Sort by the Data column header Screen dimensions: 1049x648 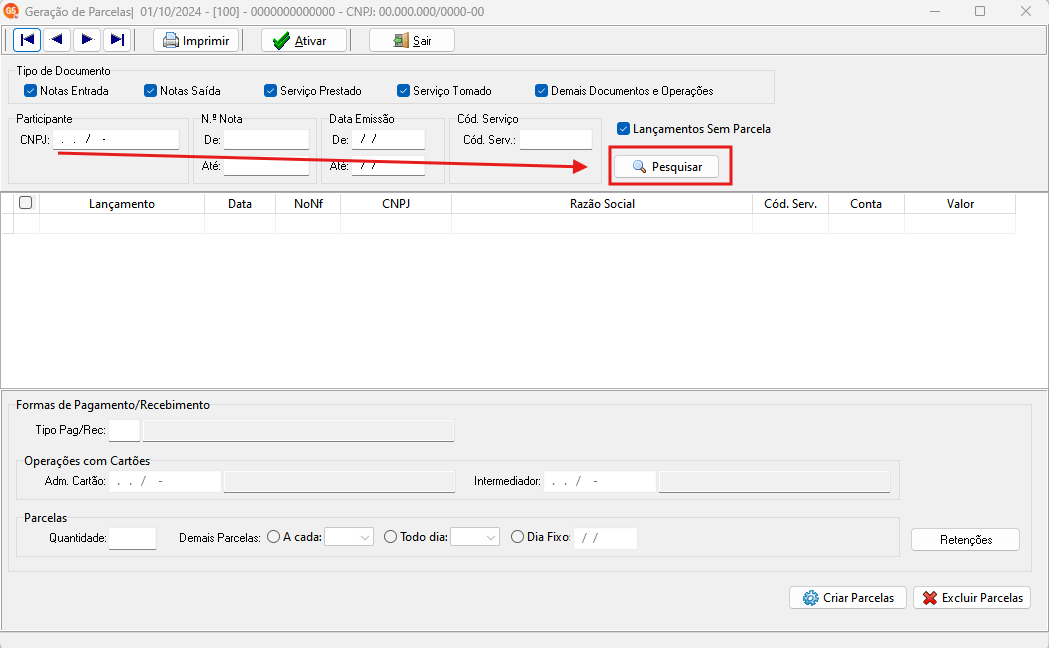pos(240,204)
